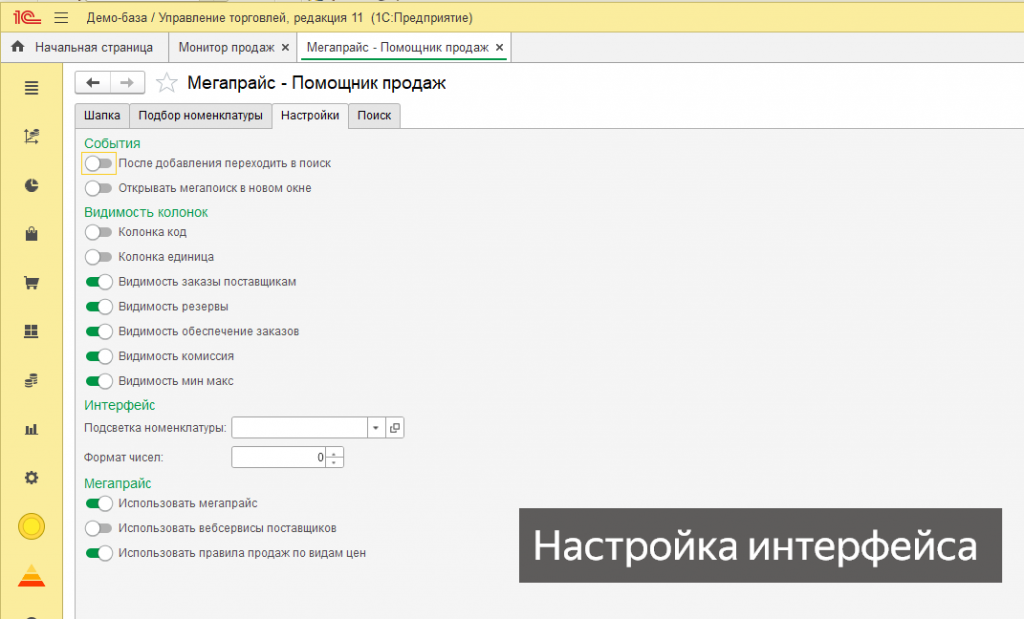Switch to the Поиск tab
Image resolution: width=1024 pixels, height=619 pixels.
coord(374,116)
